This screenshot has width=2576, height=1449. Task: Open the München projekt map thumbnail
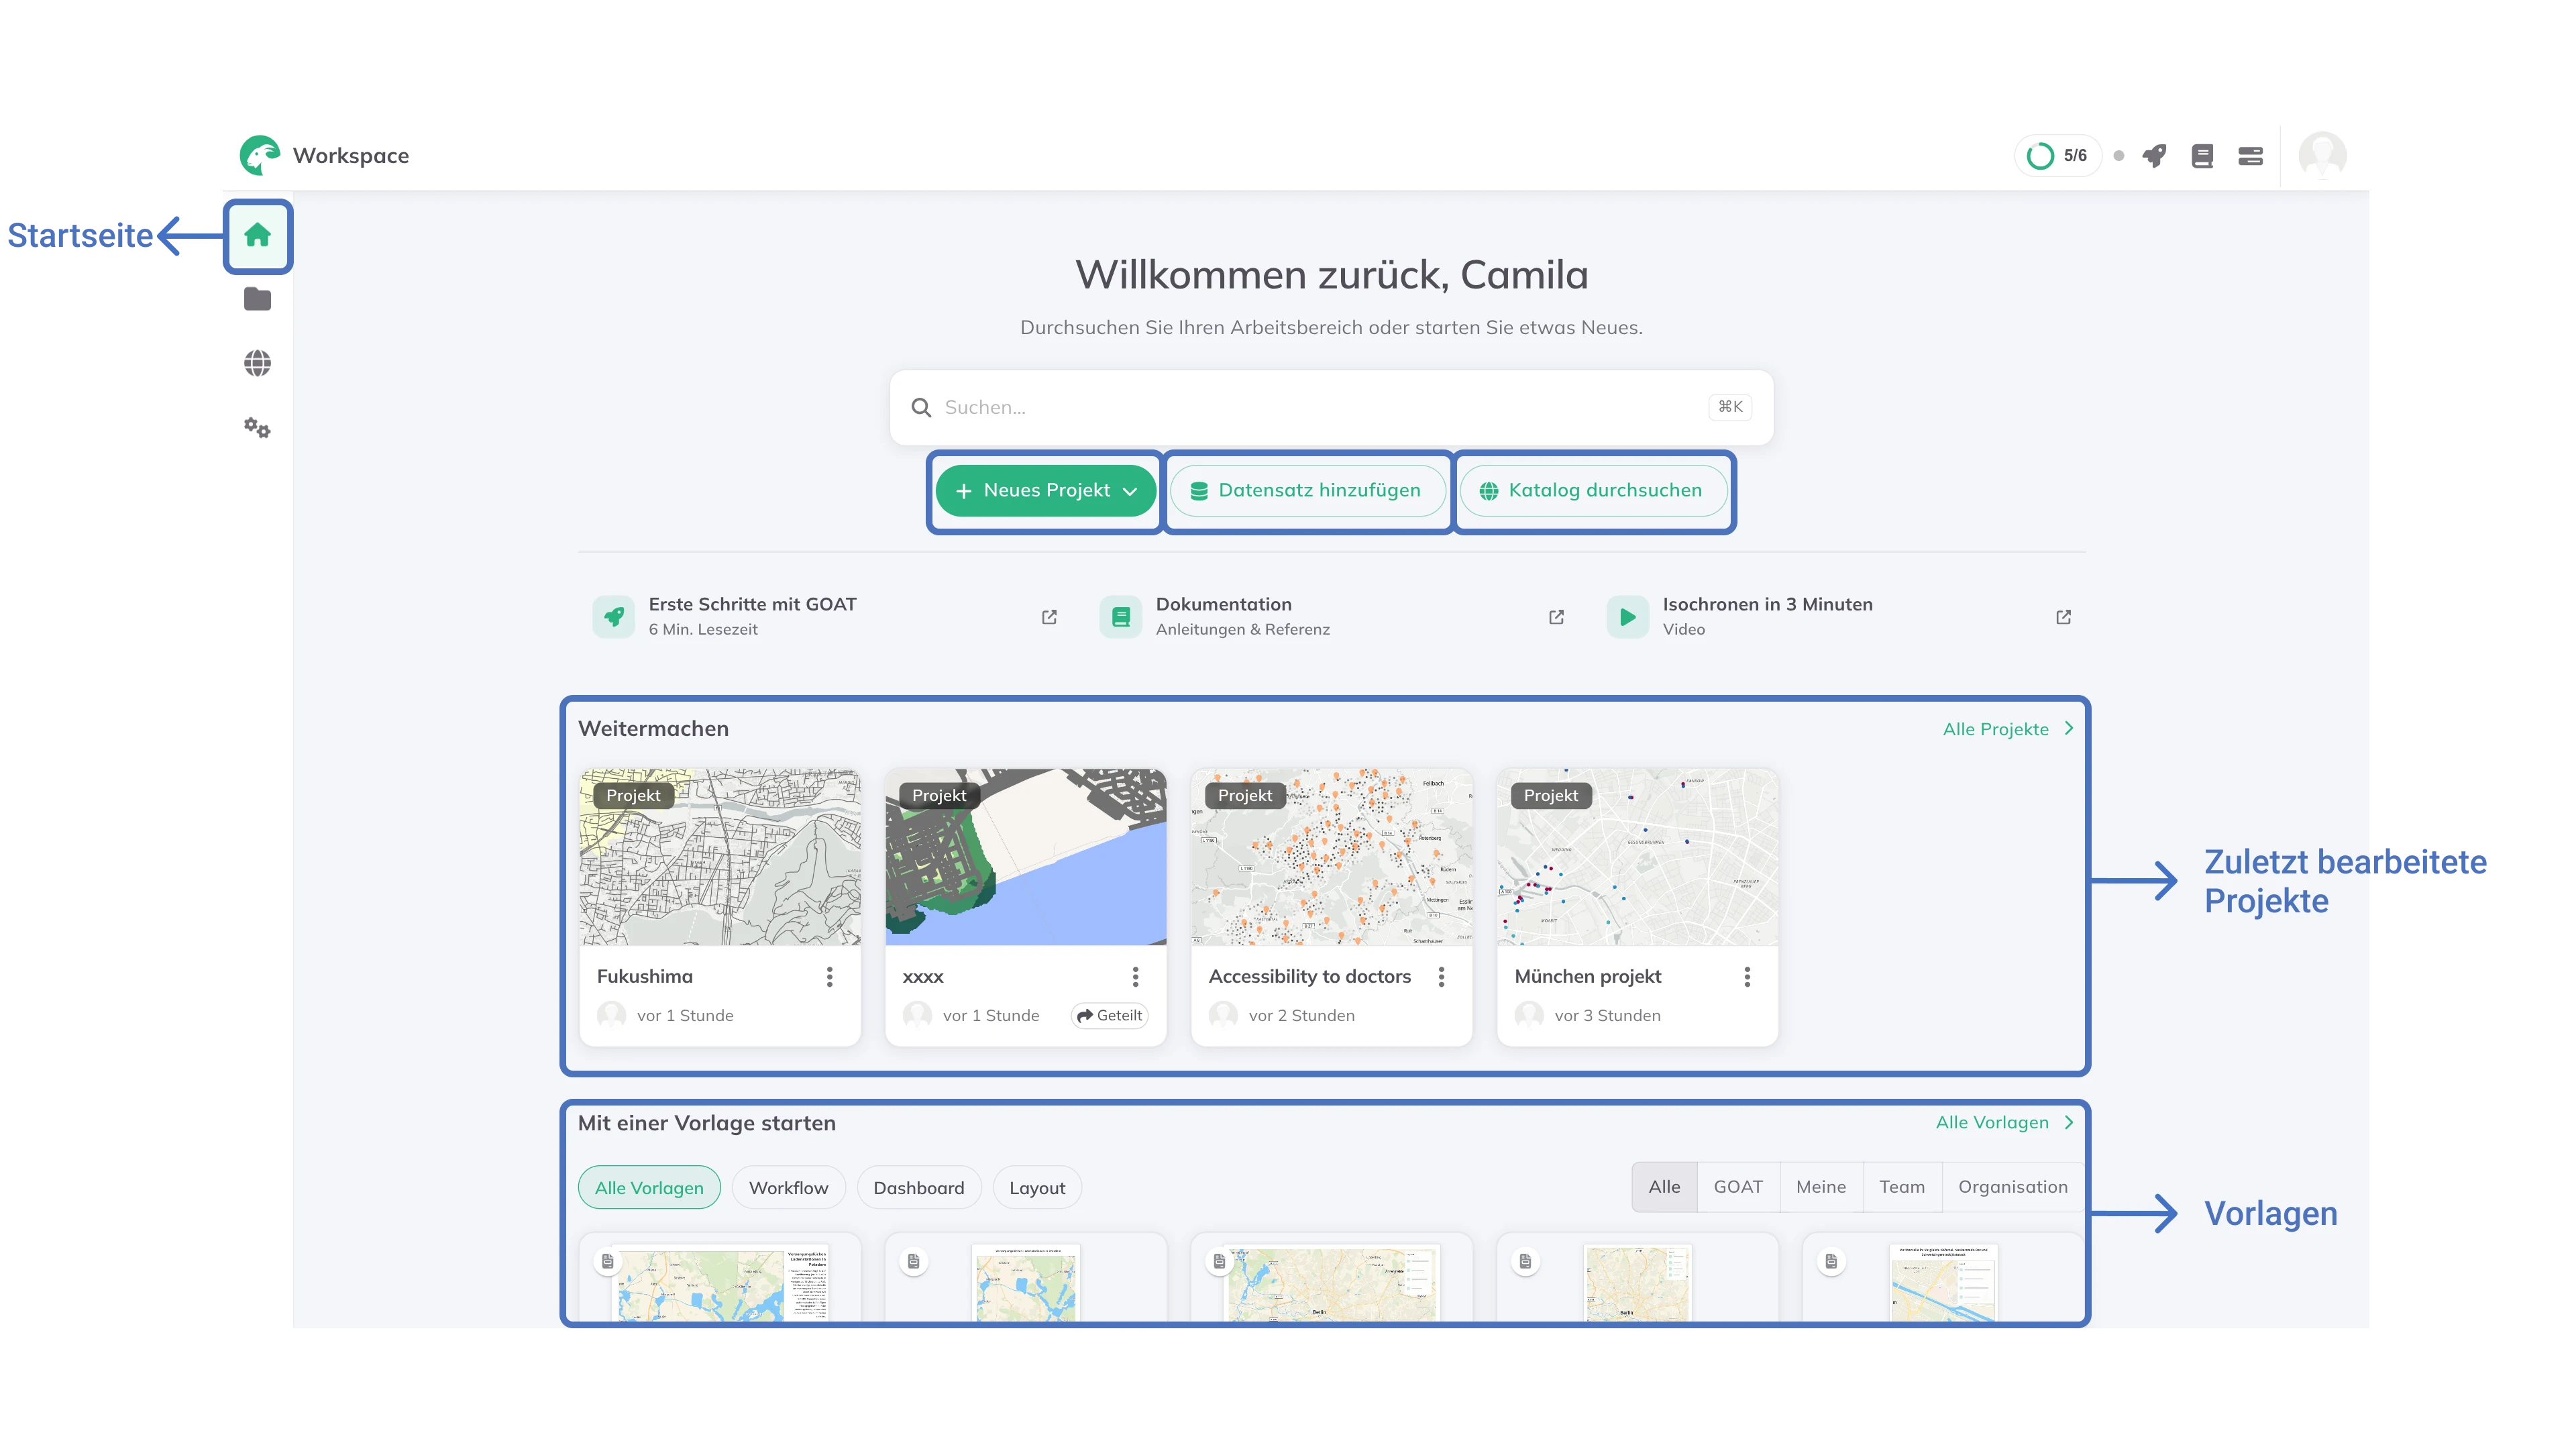point(1638,857)
